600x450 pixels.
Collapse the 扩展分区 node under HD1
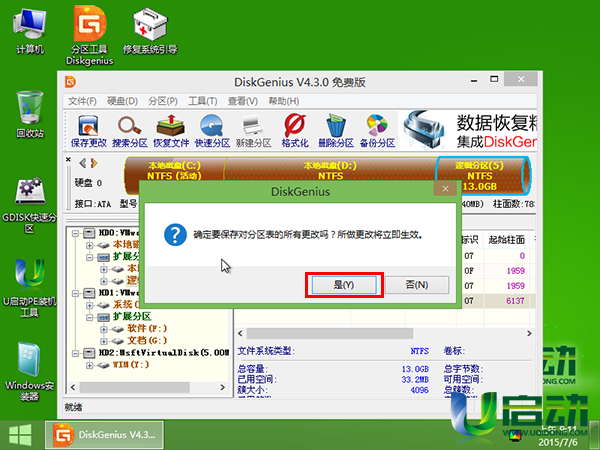pyautogui.click(x=90, y=317)
